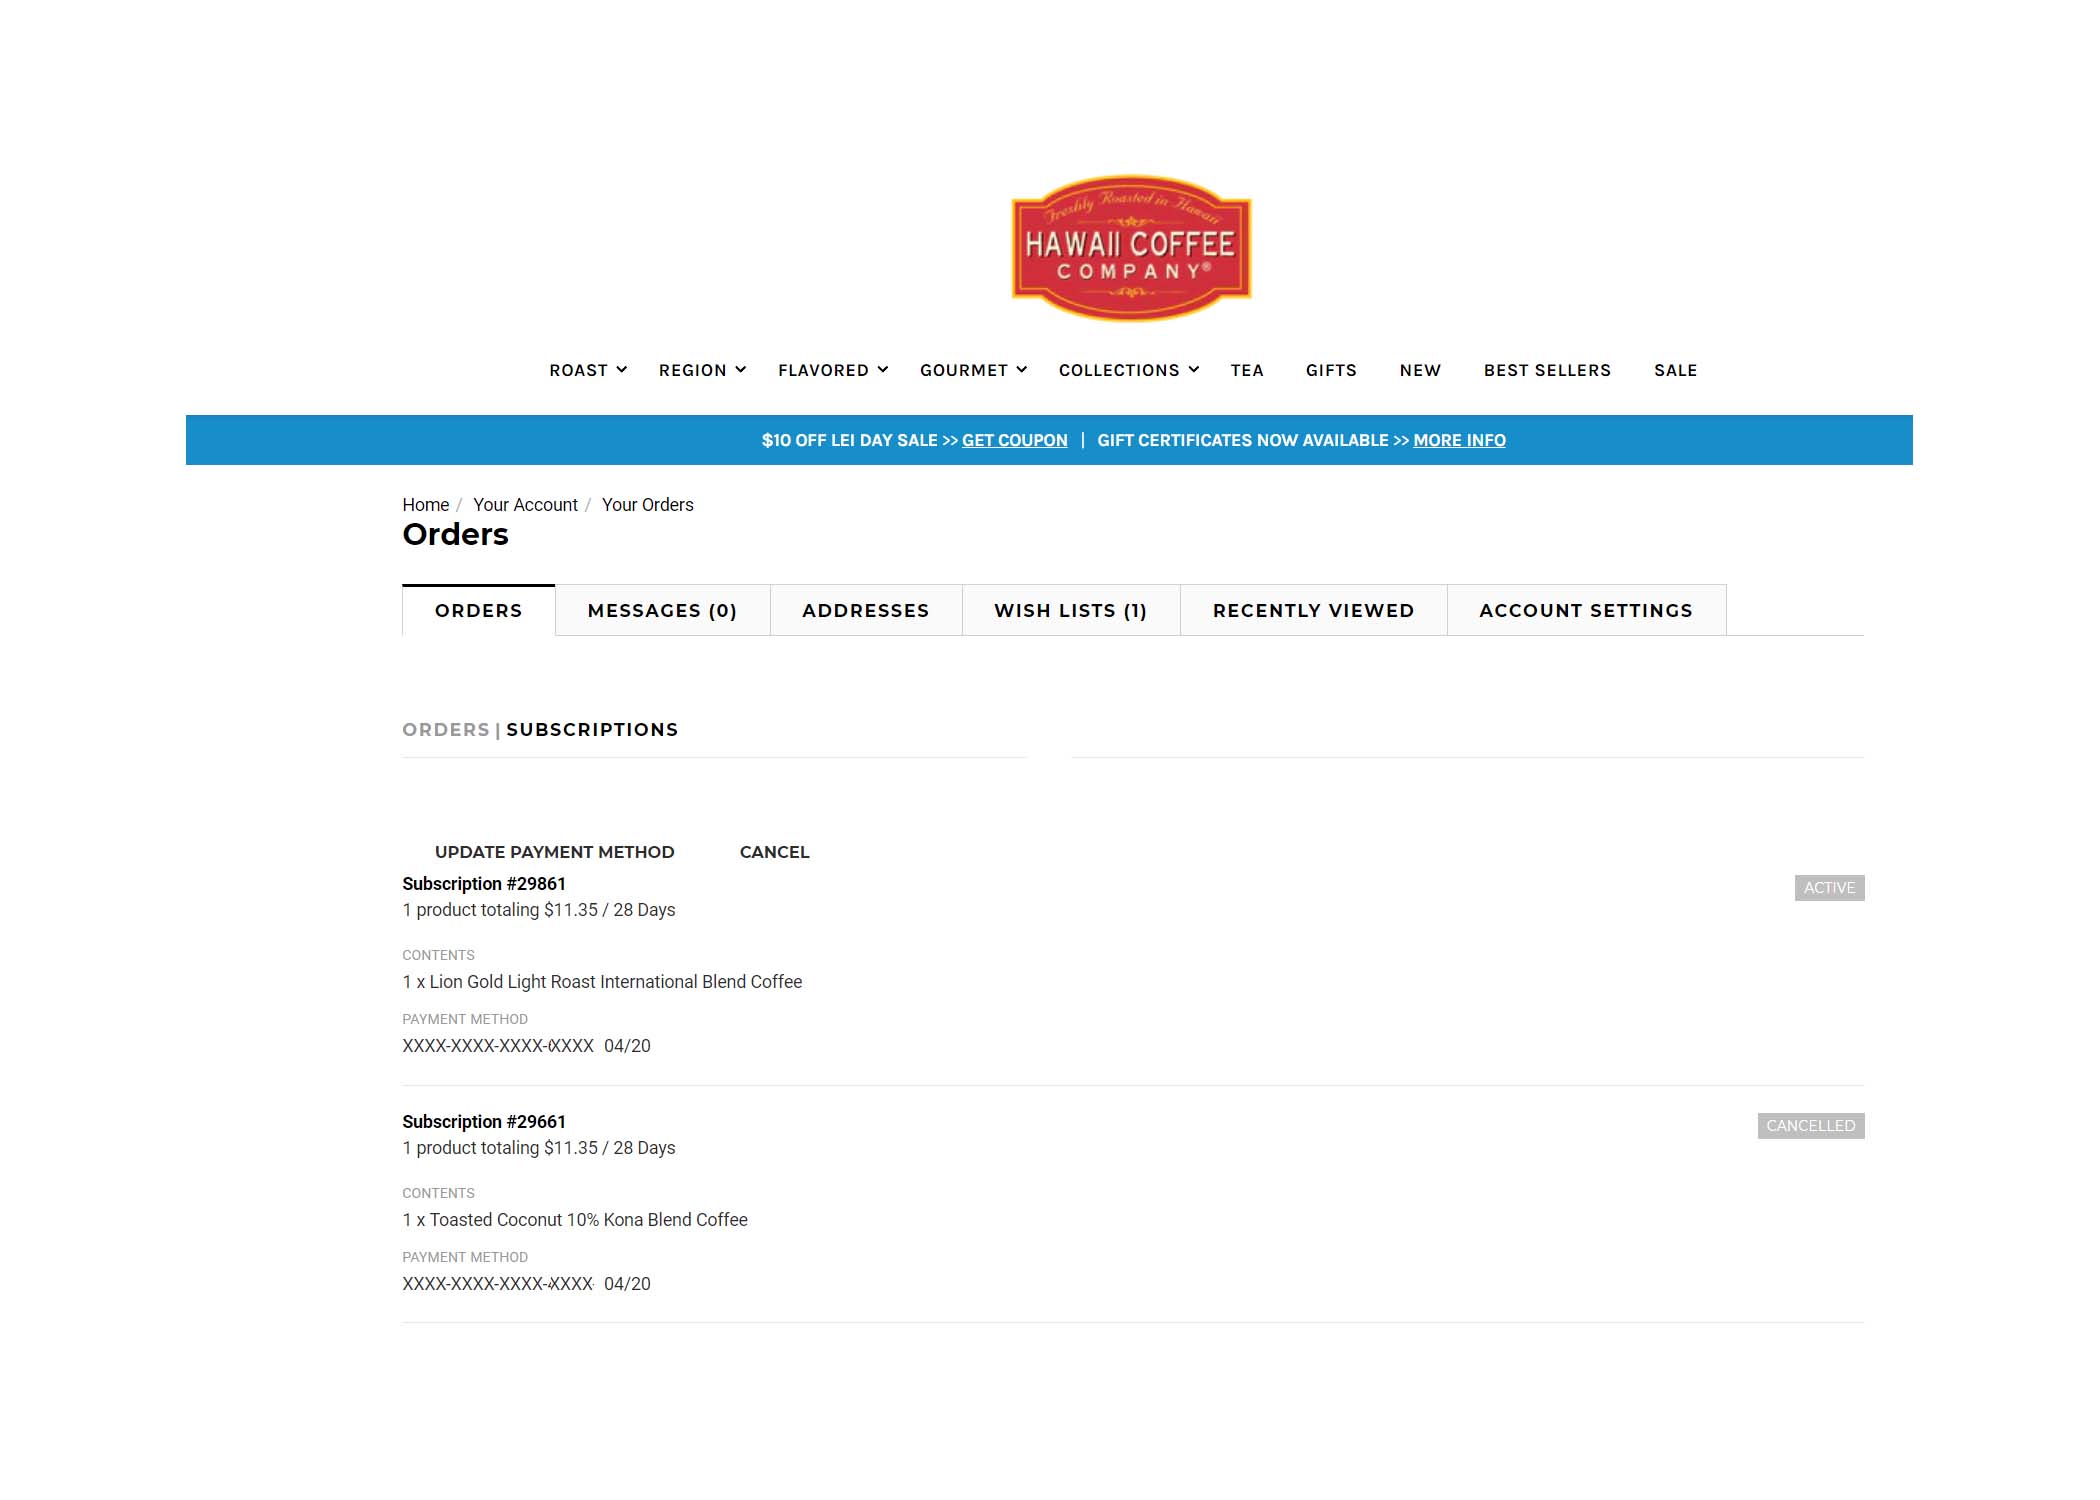Screen dimensions: 2100x1500
Task: Open the Flavored menu chevron
Action: (x=883, y=370)
